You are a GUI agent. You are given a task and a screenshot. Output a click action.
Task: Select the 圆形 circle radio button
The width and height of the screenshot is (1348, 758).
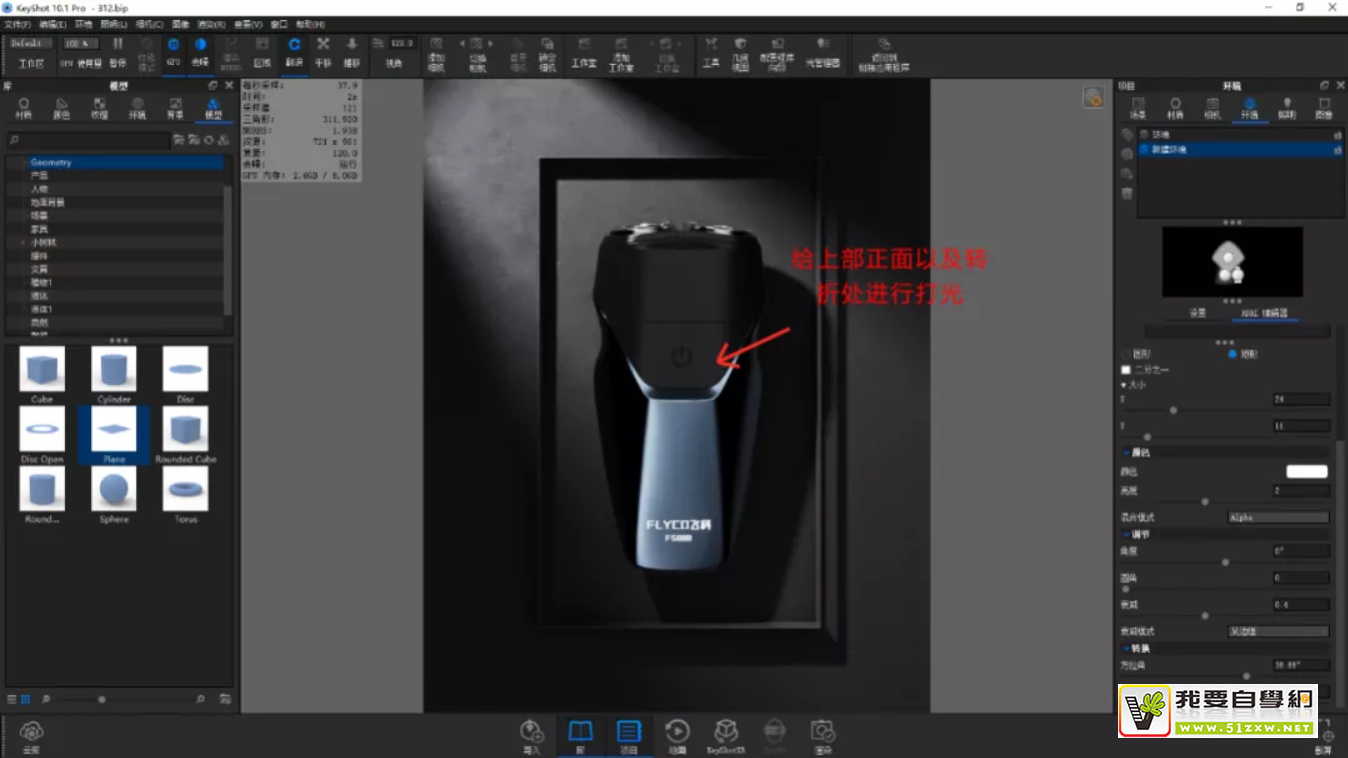[1126, 354]
